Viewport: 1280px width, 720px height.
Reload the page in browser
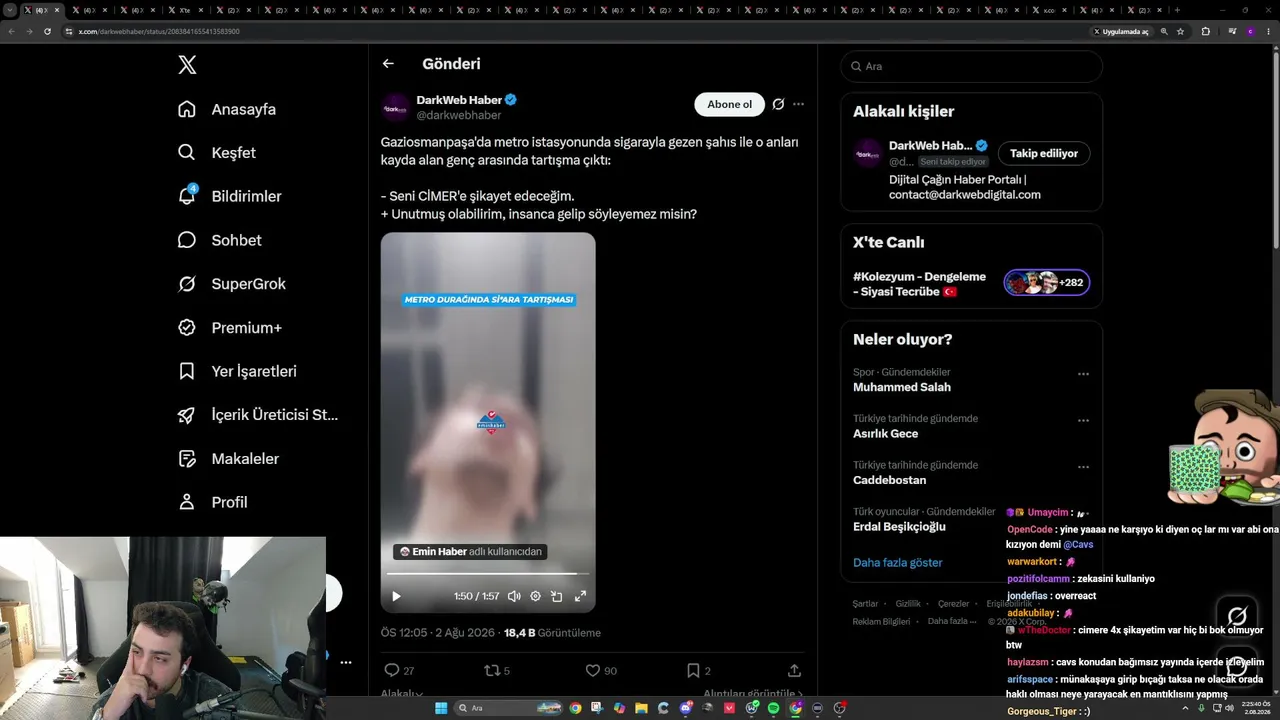(x=47, y=31)
